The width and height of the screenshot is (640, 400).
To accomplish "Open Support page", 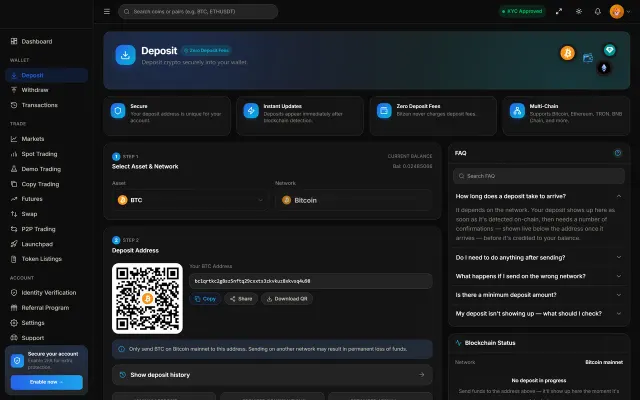I will click(x=47, y=338).
